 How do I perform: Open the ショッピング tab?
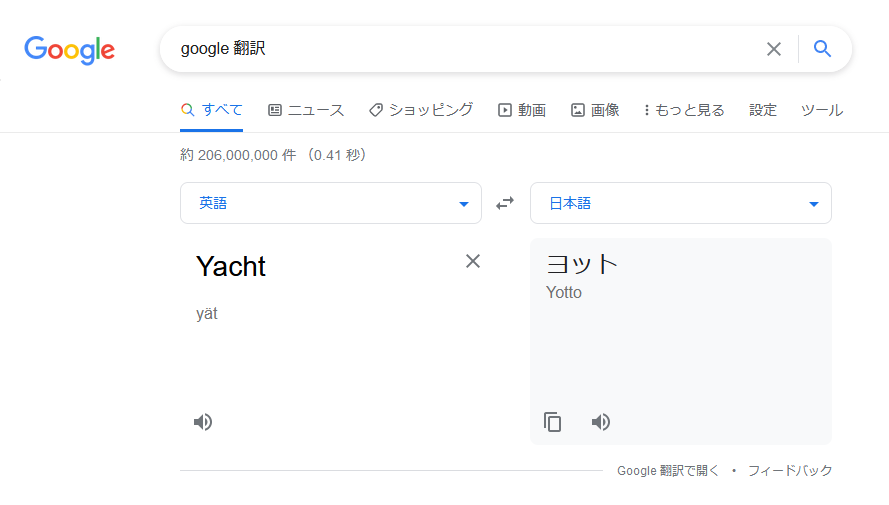coord(421,110)
